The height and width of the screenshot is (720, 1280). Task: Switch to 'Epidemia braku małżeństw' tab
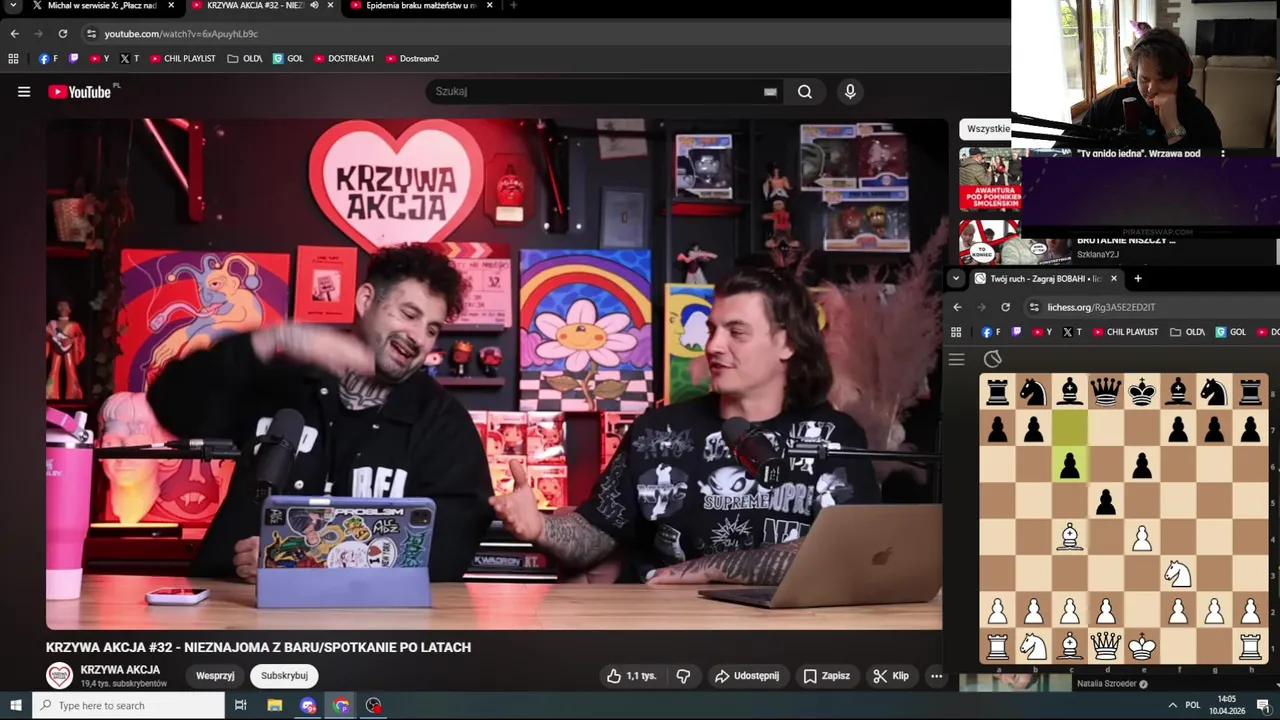[420, 6]
